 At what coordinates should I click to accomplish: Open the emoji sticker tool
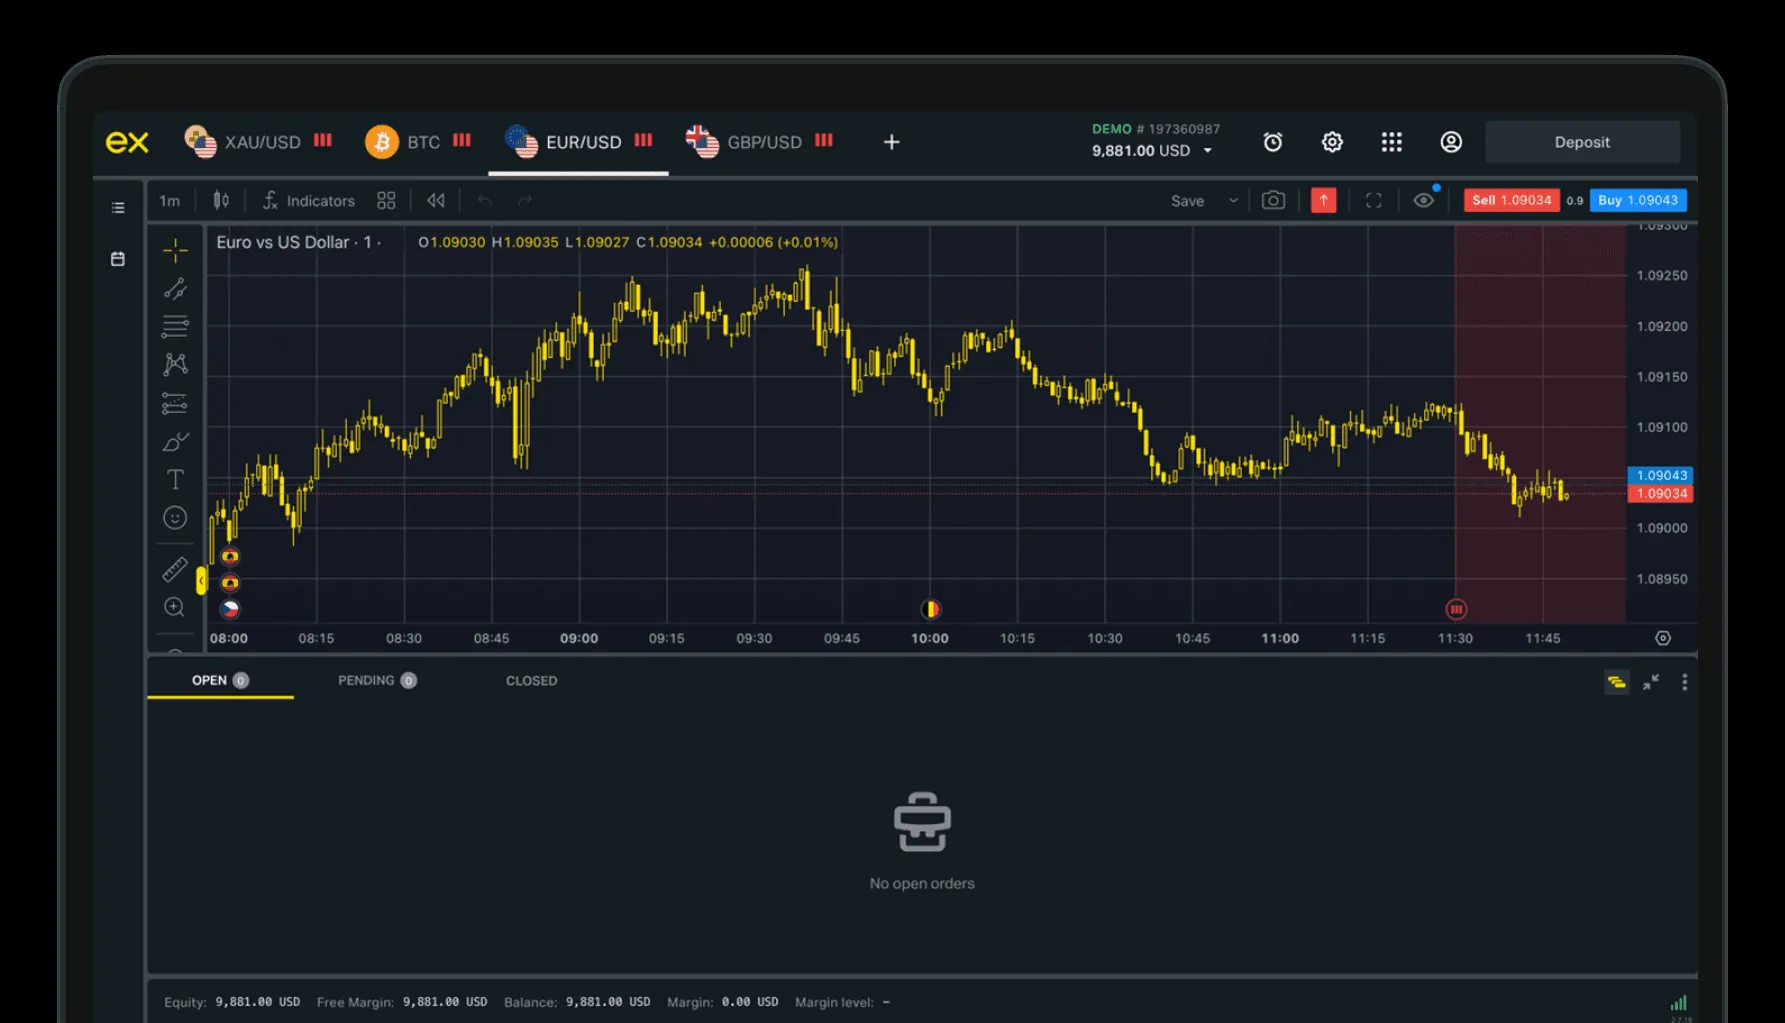point(175,517)
